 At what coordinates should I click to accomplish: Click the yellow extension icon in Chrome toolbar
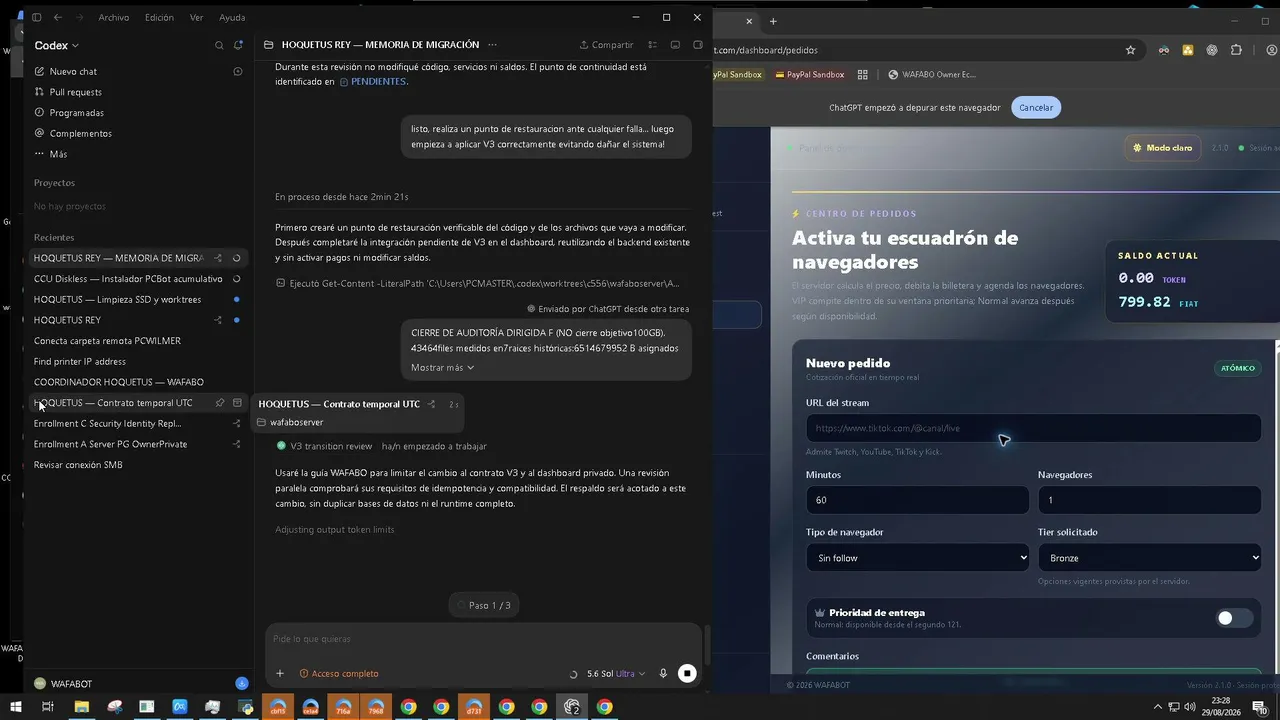(1187, 50)
